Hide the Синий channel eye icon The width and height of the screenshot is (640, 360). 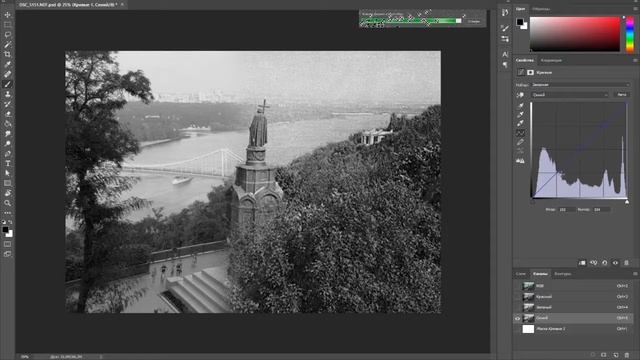[x=518, y=318]
